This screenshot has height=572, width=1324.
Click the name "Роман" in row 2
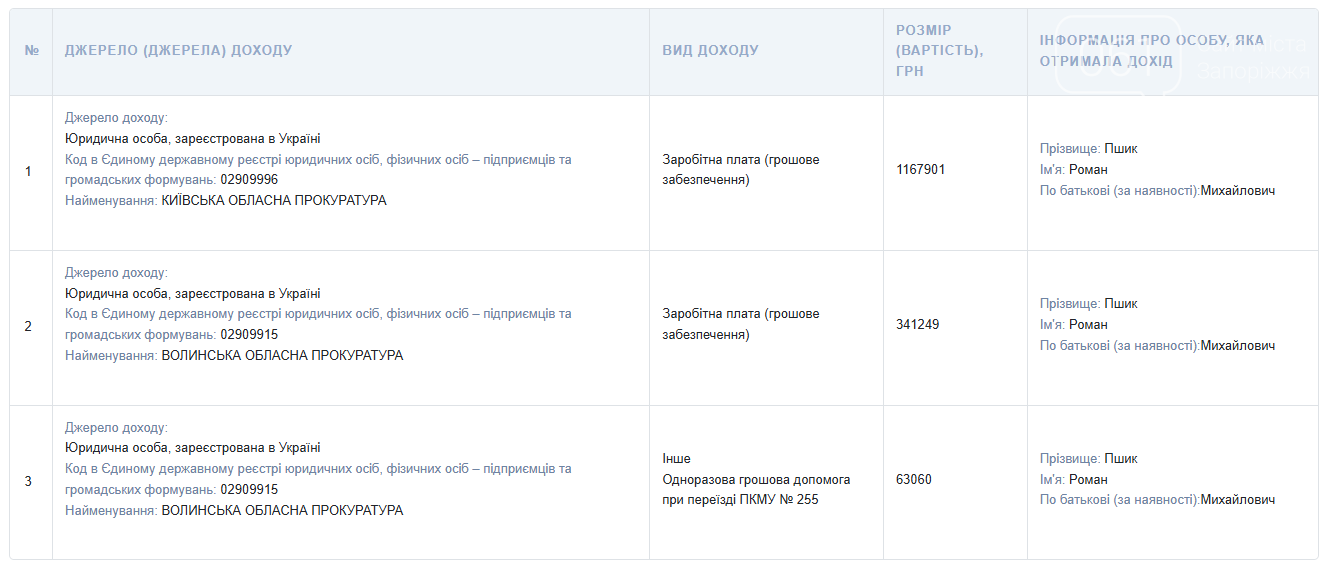point(1088,325)
